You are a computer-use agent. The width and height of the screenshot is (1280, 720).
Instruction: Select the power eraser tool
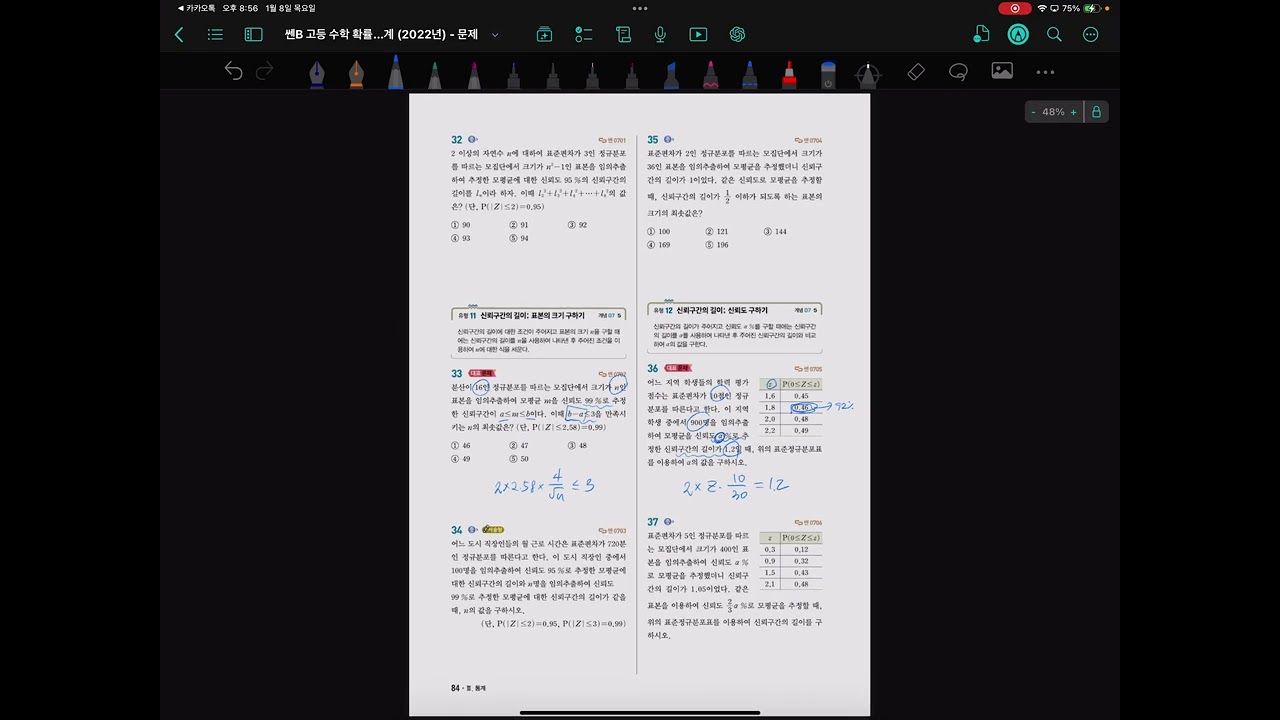[828, 74]
